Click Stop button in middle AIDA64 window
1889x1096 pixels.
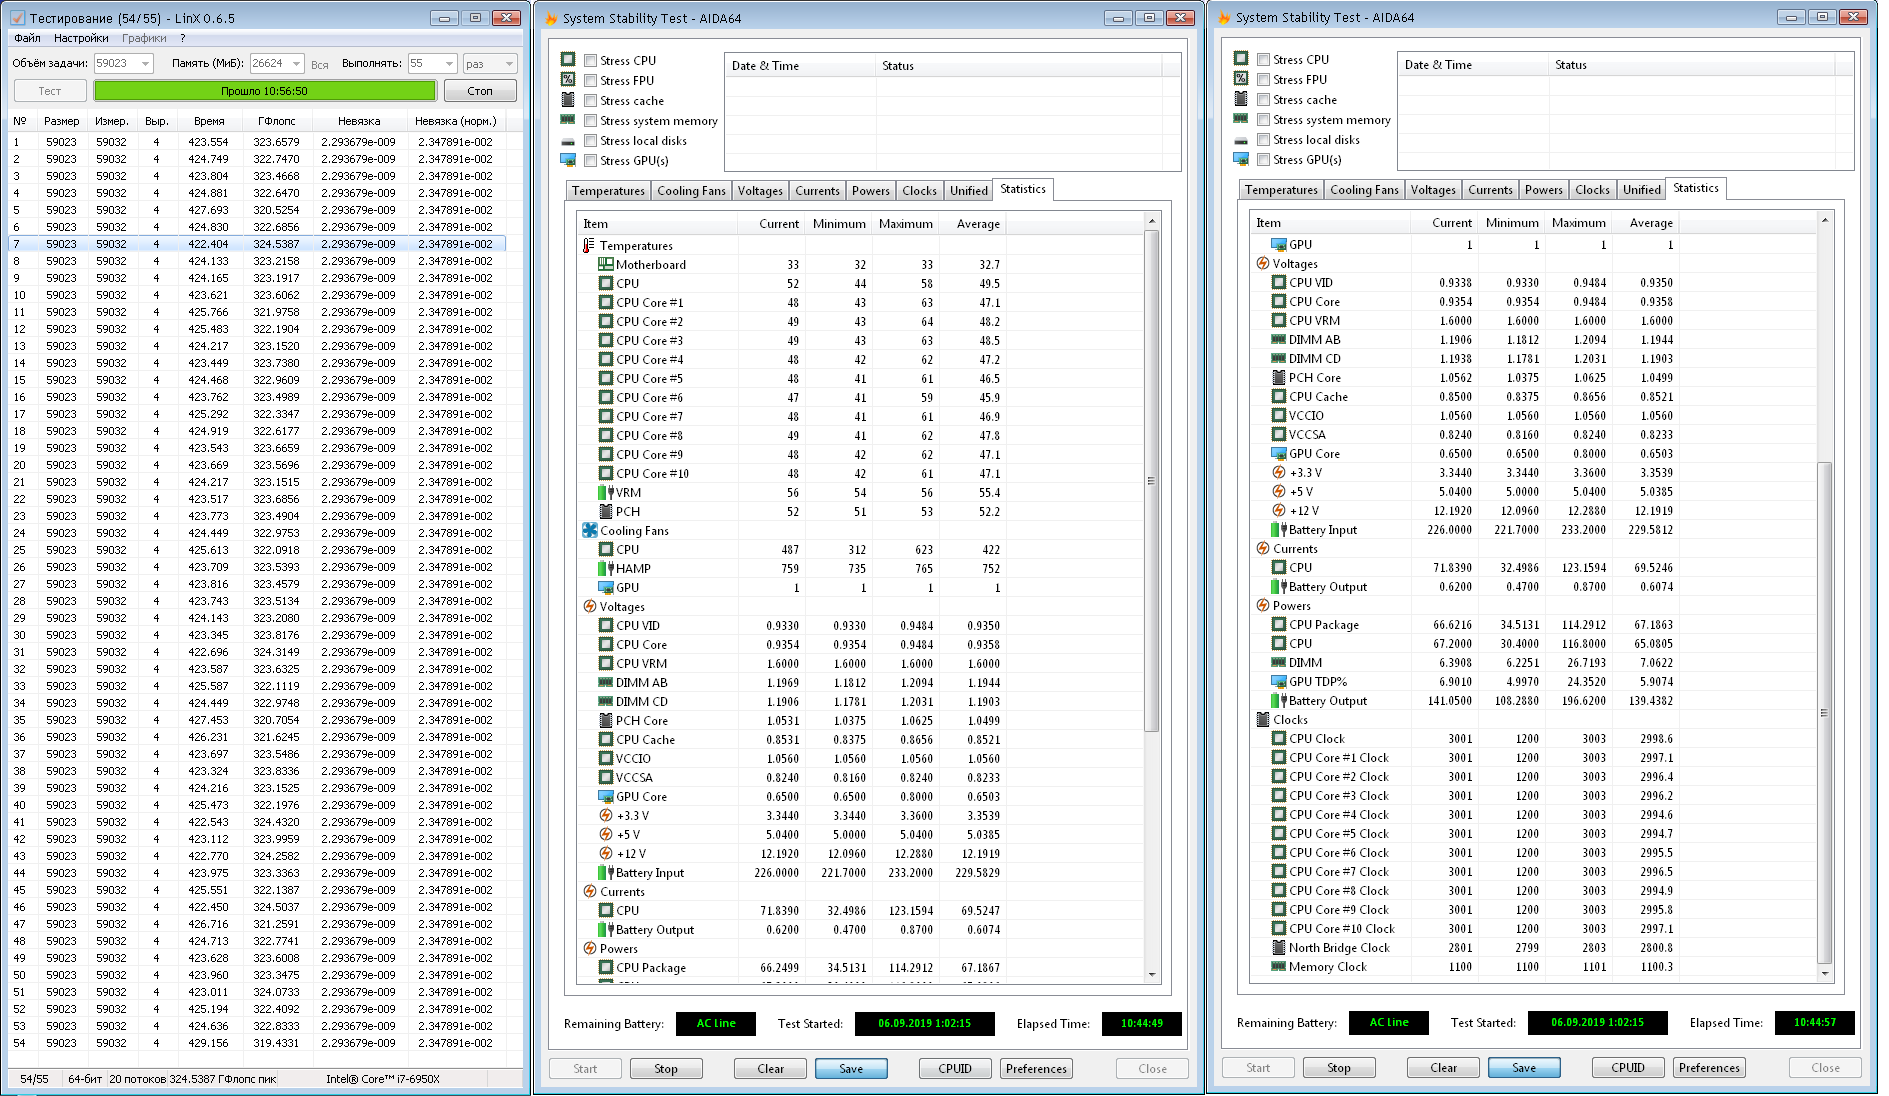coord(666,1069)
